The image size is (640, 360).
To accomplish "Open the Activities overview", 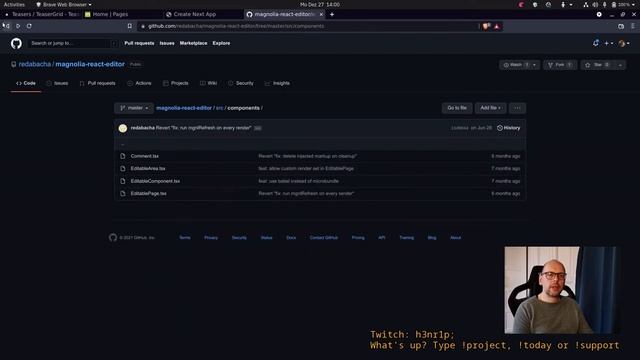I will tap(14, 4).
